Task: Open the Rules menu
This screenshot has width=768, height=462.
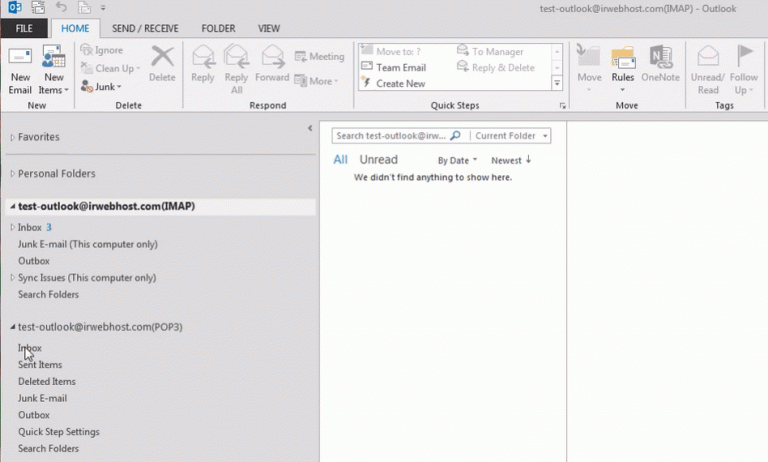Action: (623, 70)
